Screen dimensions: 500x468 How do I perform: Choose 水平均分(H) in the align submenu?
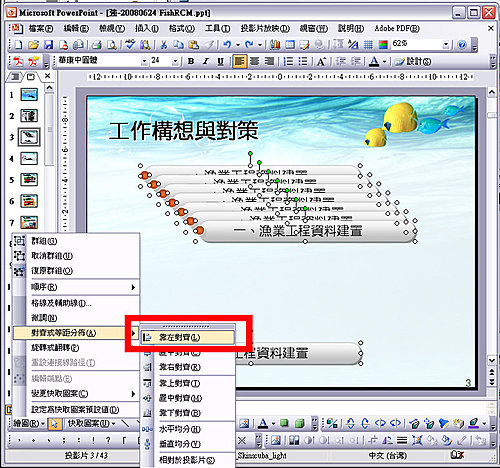pyautogui.click(x=188, y=429)
